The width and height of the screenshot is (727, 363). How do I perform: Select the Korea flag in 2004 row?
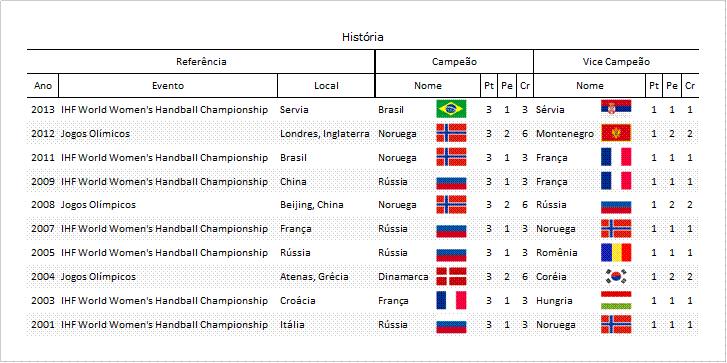pos(616,276)
